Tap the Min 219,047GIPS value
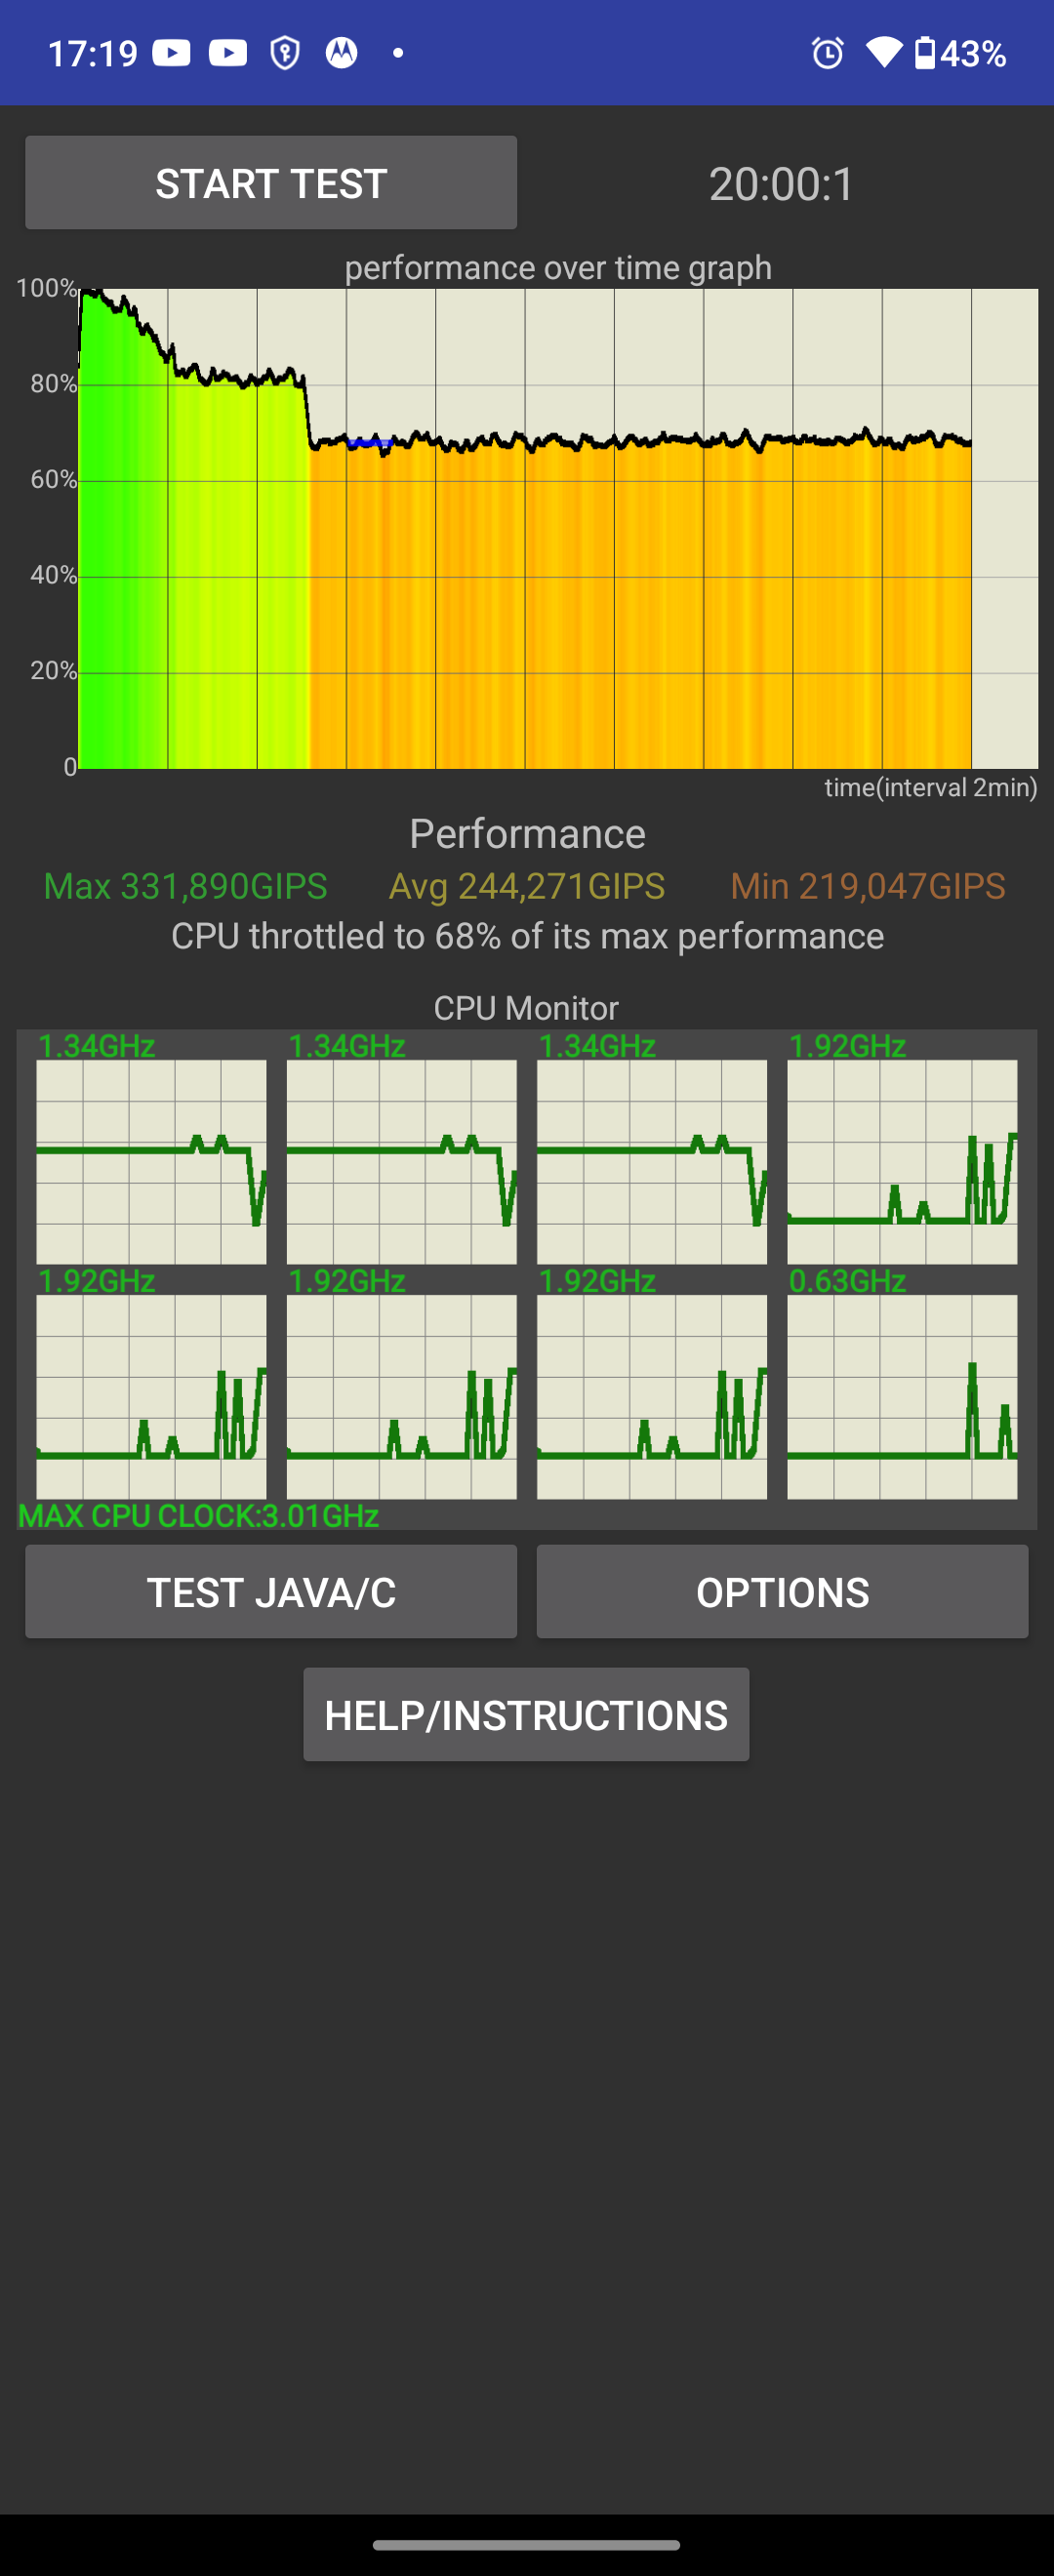The width and height of the screenshot is (1054, 2576). [867, 886]
